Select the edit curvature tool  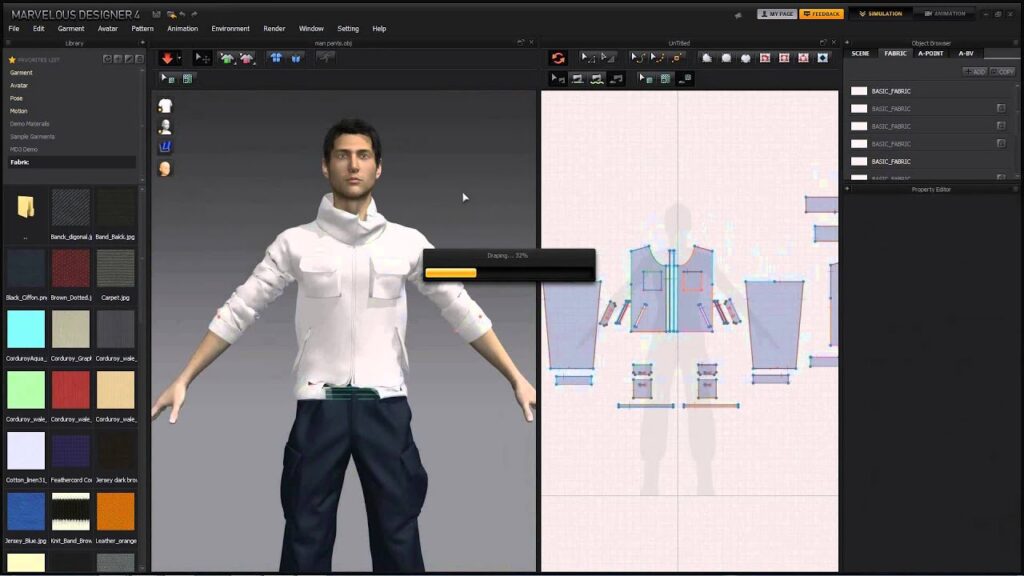coord(636,58)
